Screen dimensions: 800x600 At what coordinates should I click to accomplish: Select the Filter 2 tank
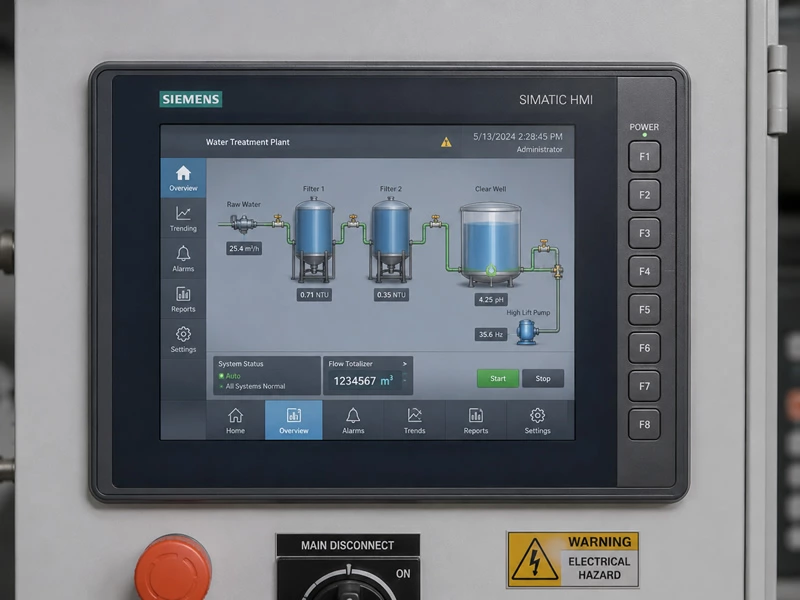click(x=391, y=240)
